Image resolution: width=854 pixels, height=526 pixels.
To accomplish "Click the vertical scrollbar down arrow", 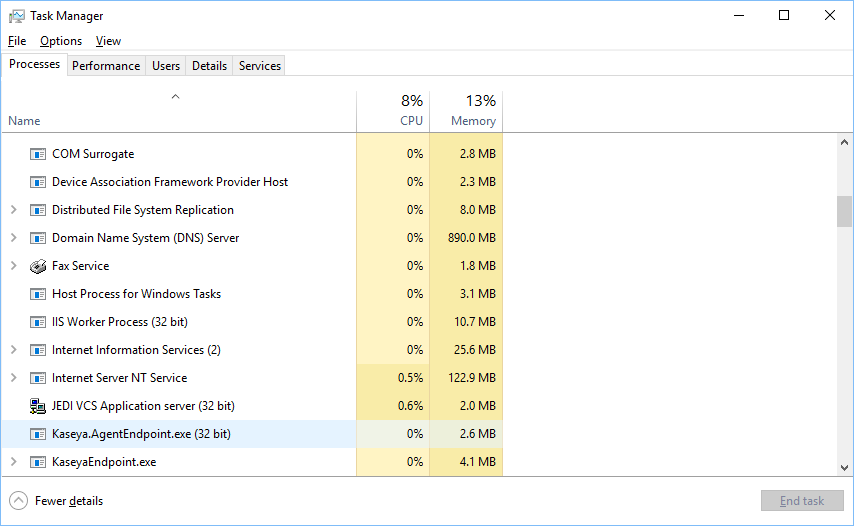I will (845, 467).
